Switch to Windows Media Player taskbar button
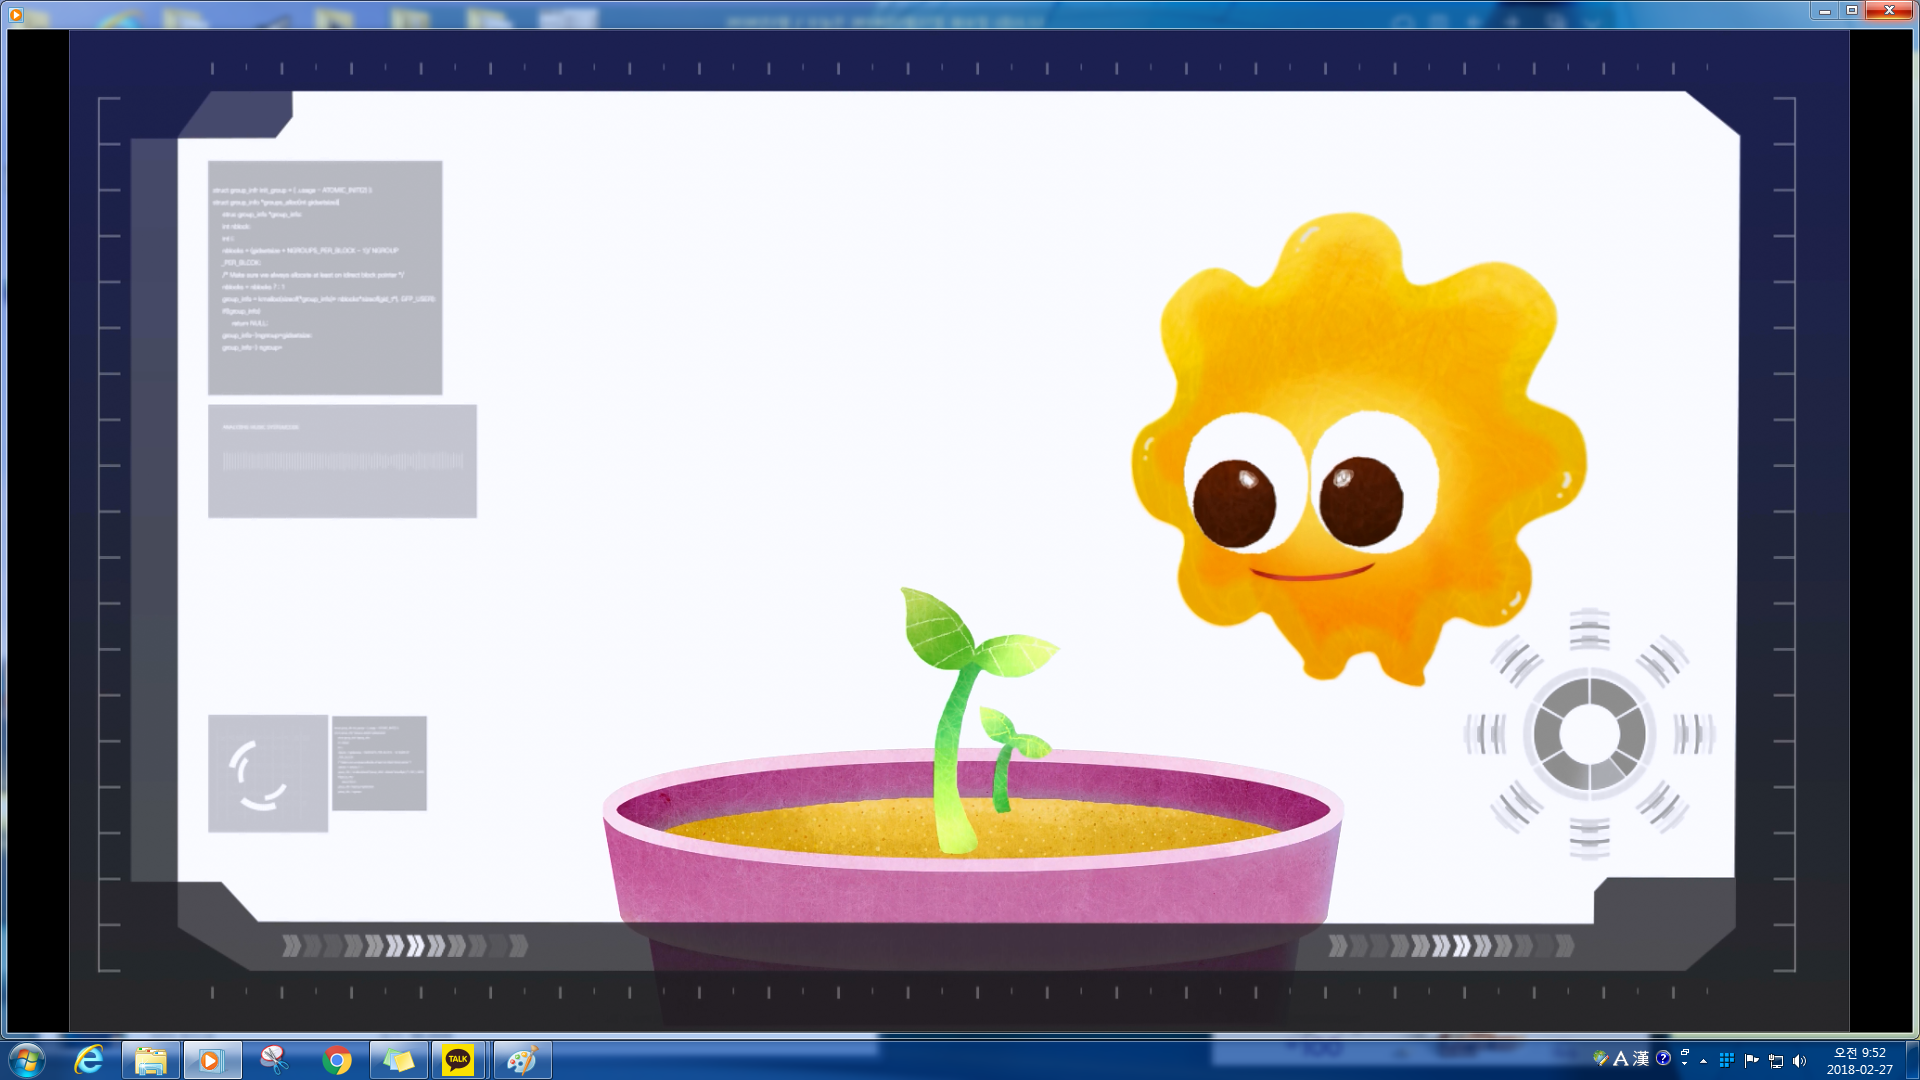The image size is (1920, 1080). coord(211,1060)
